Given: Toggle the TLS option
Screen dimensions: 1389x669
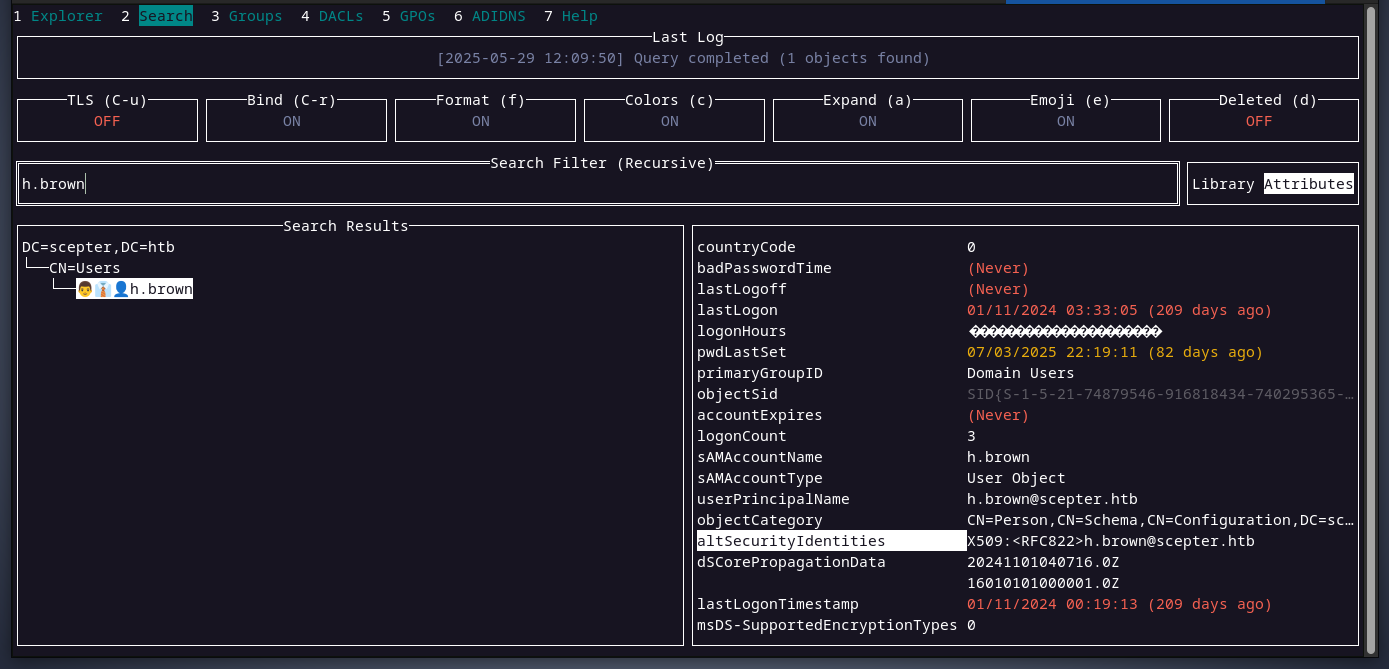Looking at the screenshot, I should click(107, 121).
